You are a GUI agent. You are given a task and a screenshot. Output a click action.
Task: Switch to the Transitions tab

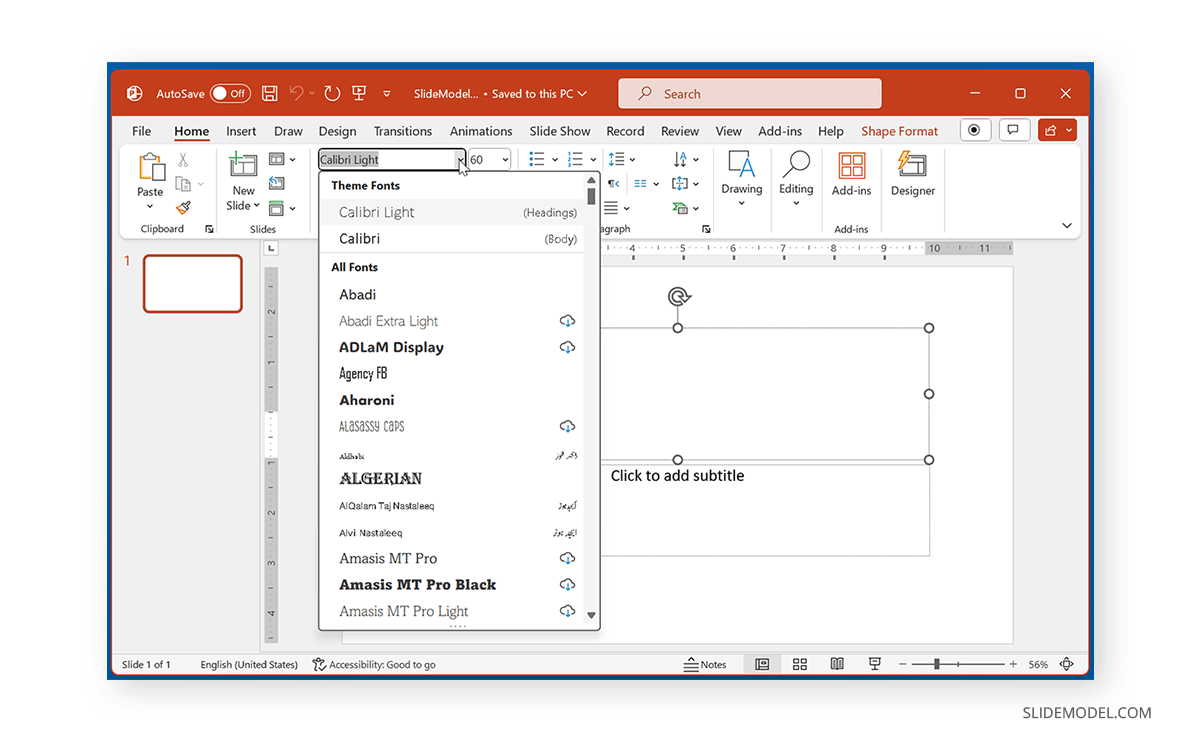(x=402, y=131)
